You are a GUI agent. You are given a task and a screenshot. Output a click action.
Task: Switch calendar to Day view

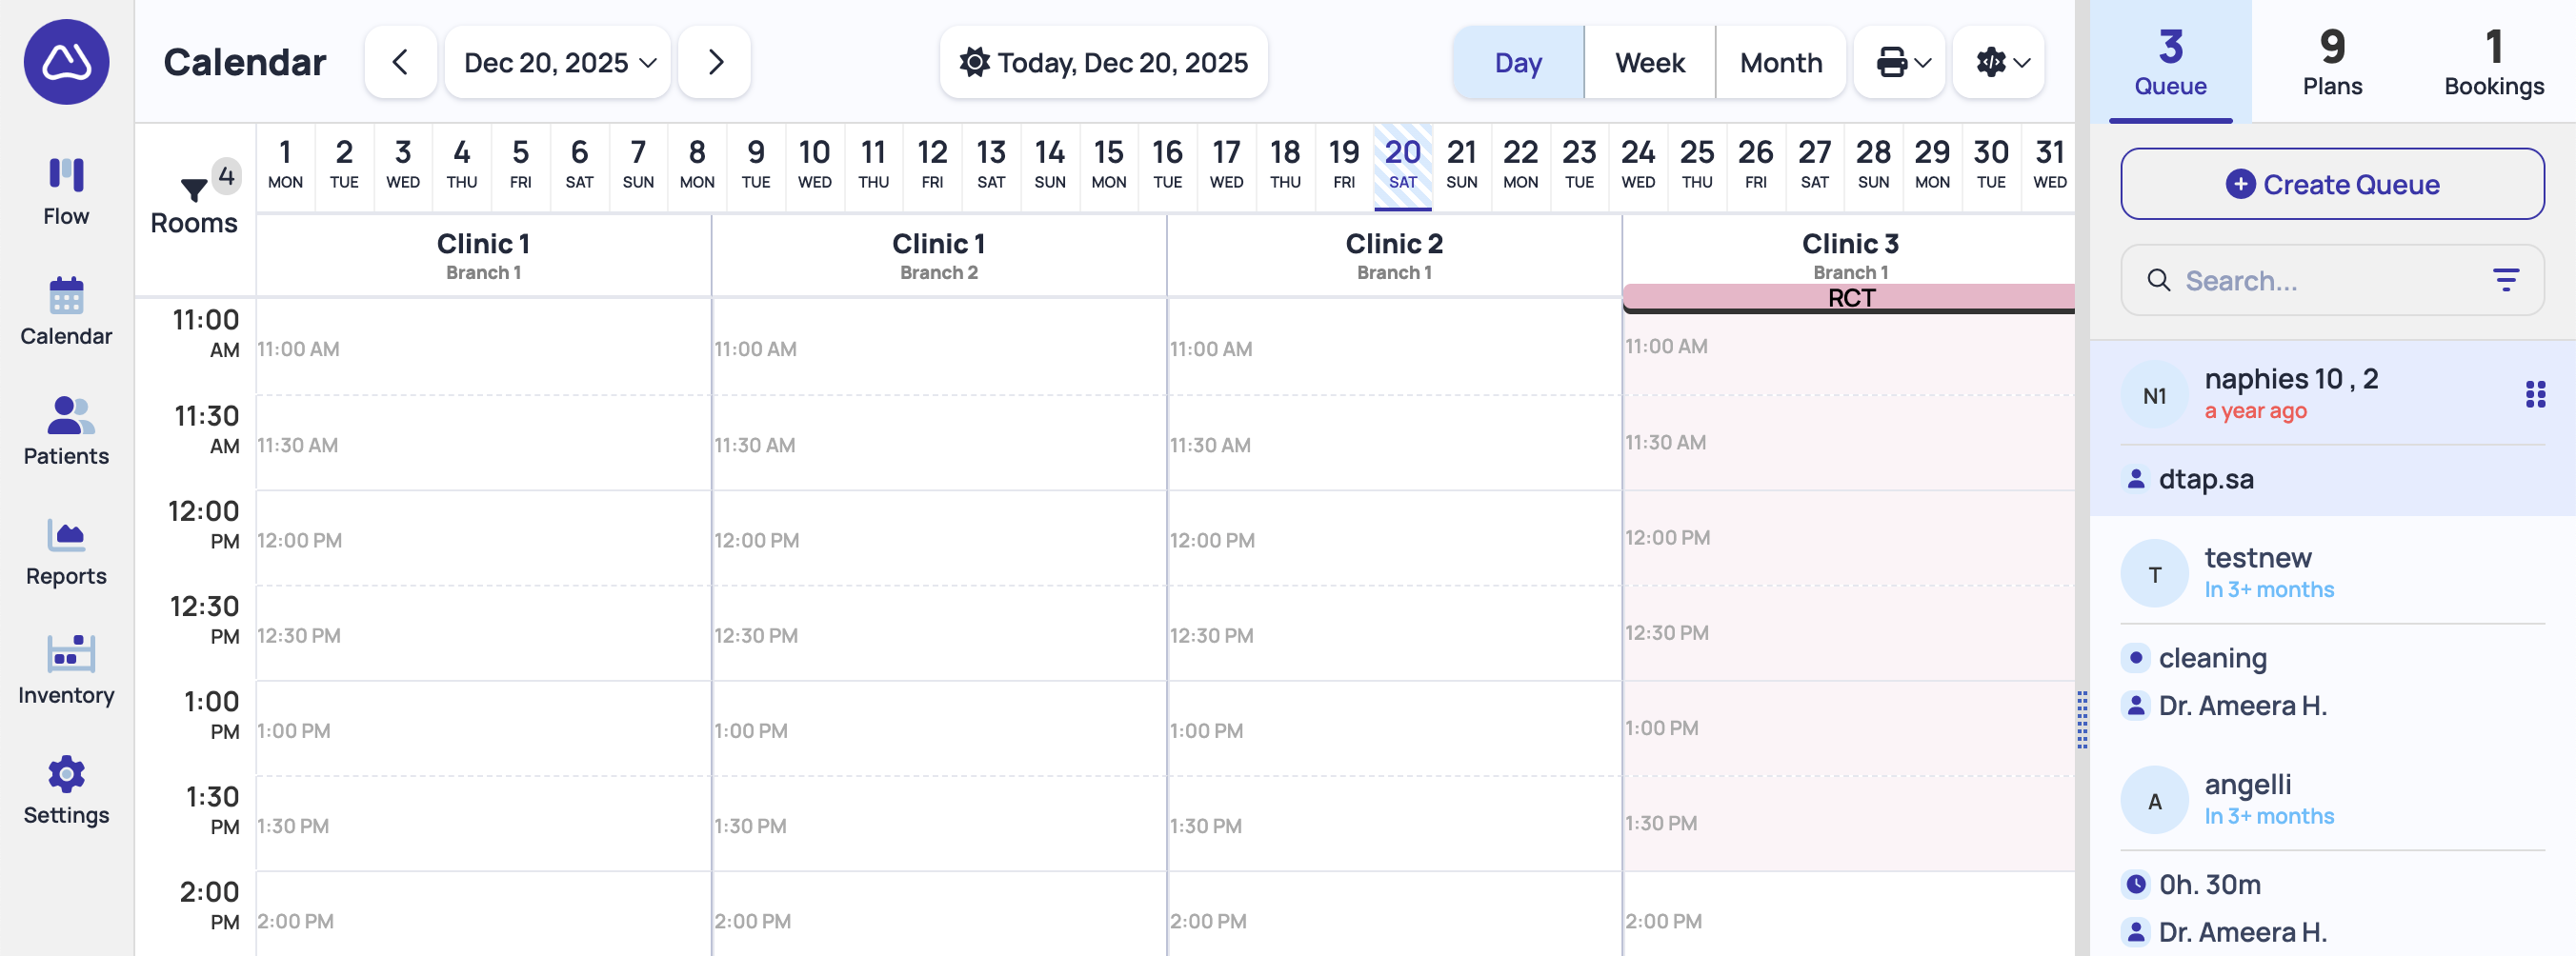(1517, 63)
